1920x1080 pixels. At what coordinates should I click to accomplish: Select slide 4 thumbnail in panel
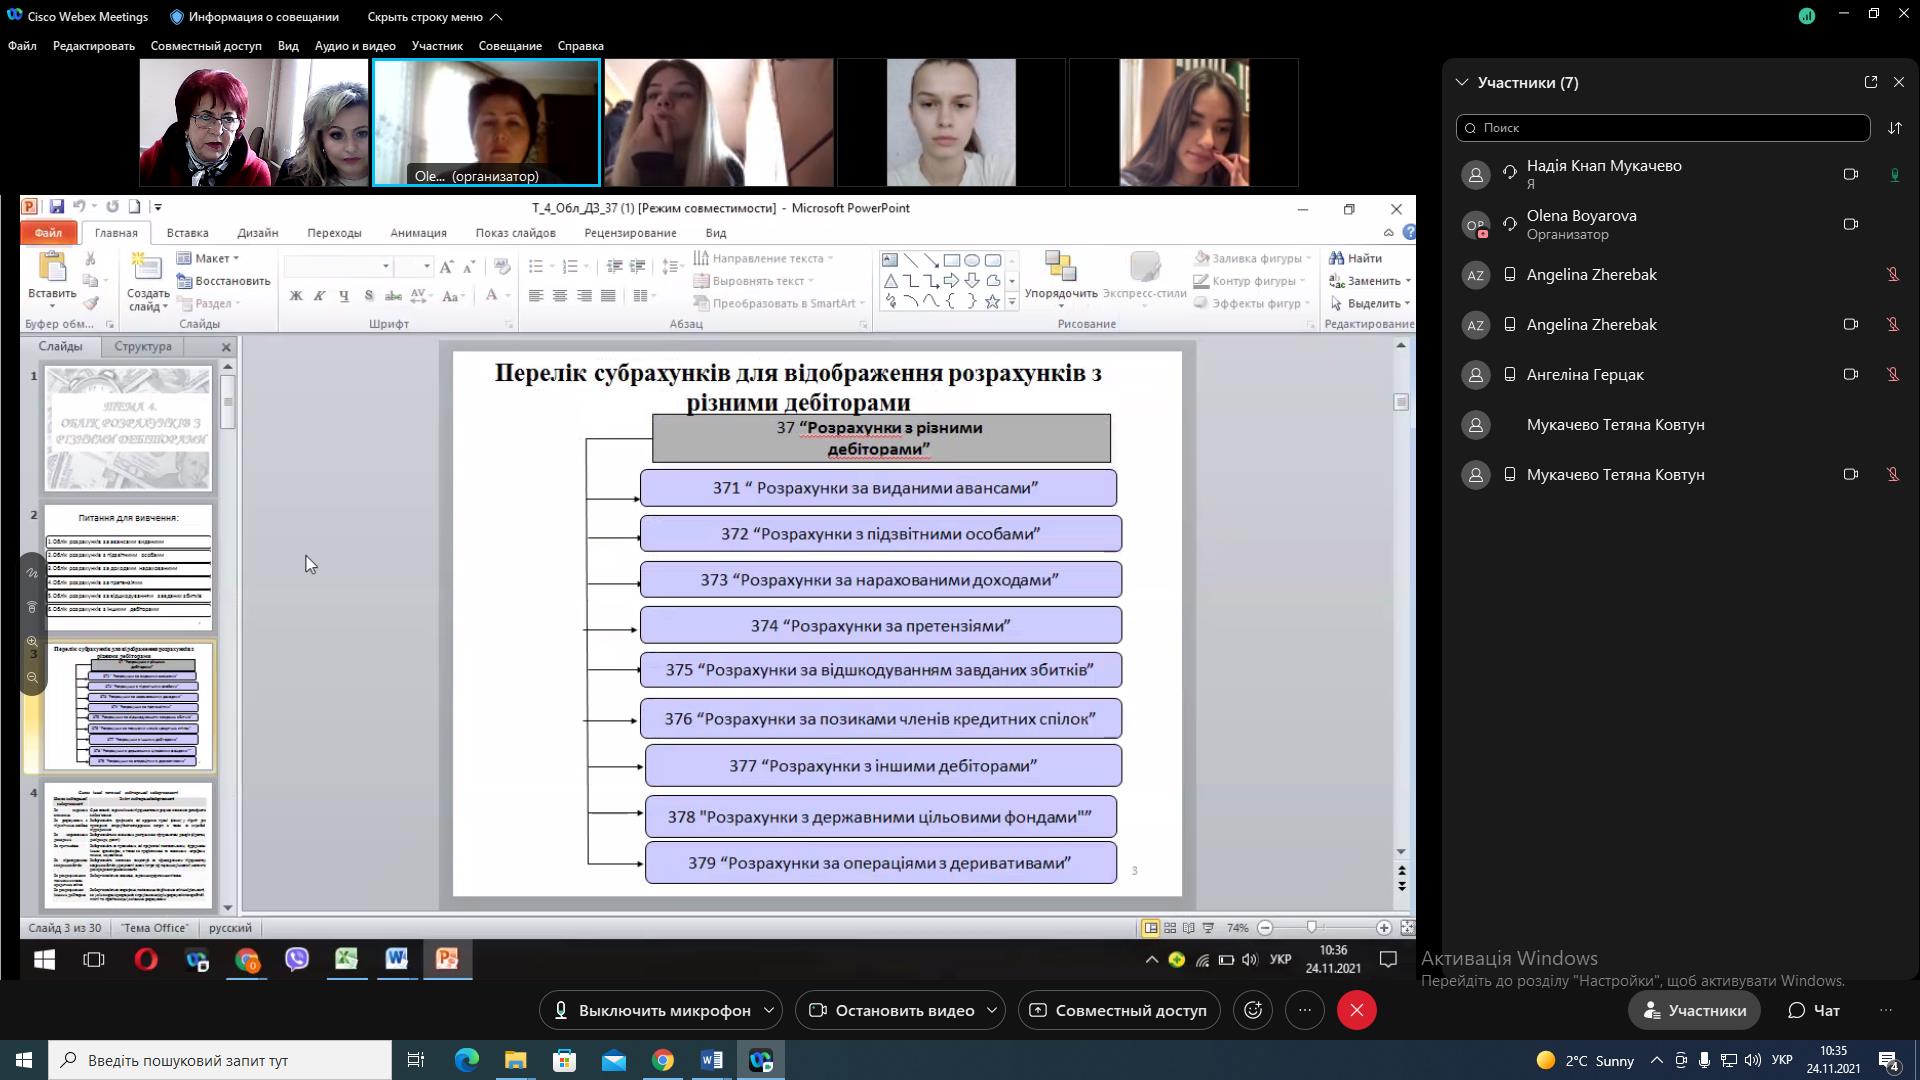[129, 846]
